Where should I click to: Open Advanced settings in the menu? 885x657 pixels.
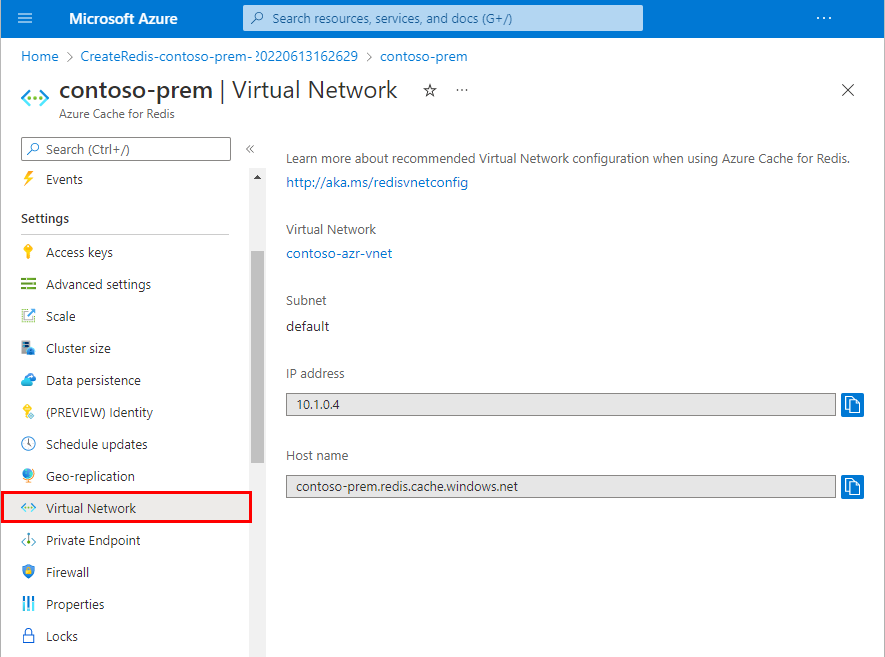coord(98,284)
